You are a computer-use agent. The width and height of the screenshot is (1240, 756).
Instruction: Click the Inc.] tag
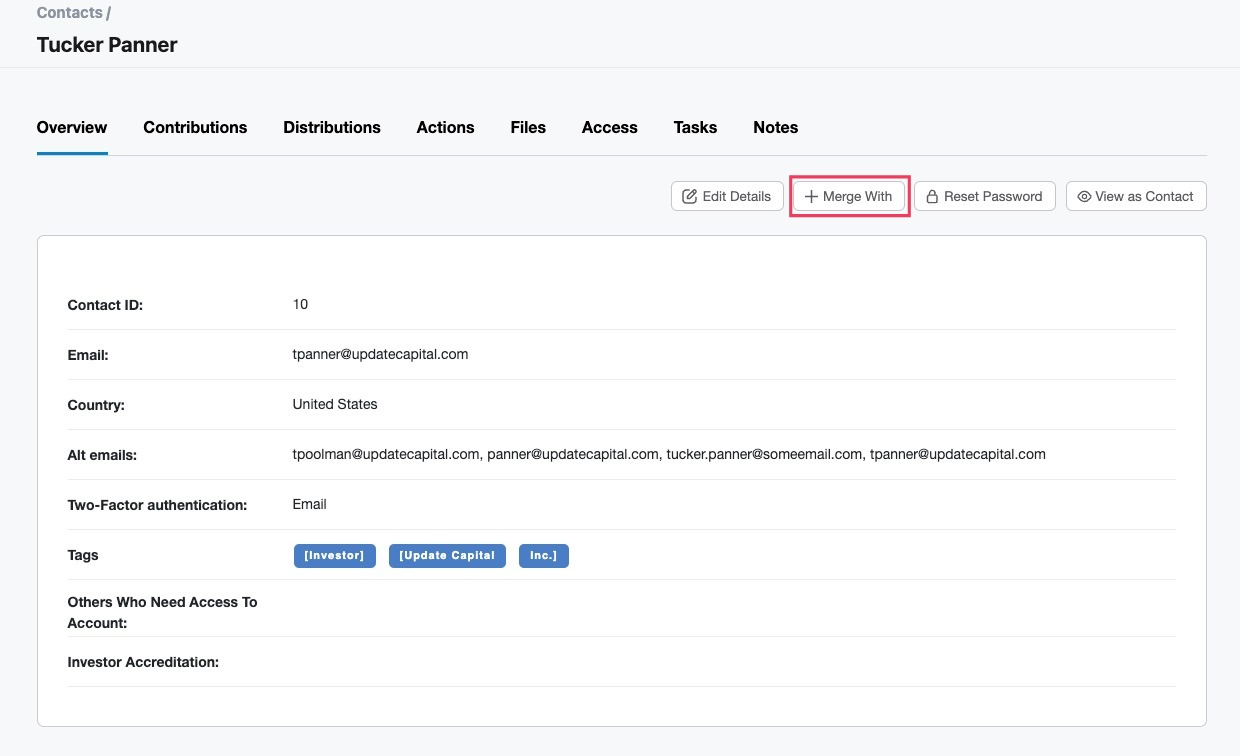tap(544, 556)
